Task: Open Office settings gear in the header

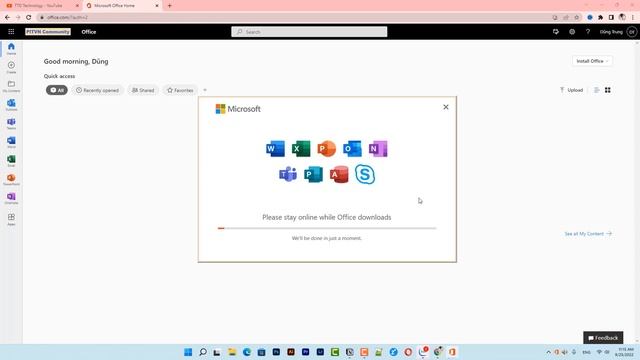Action: coord(572,31)
